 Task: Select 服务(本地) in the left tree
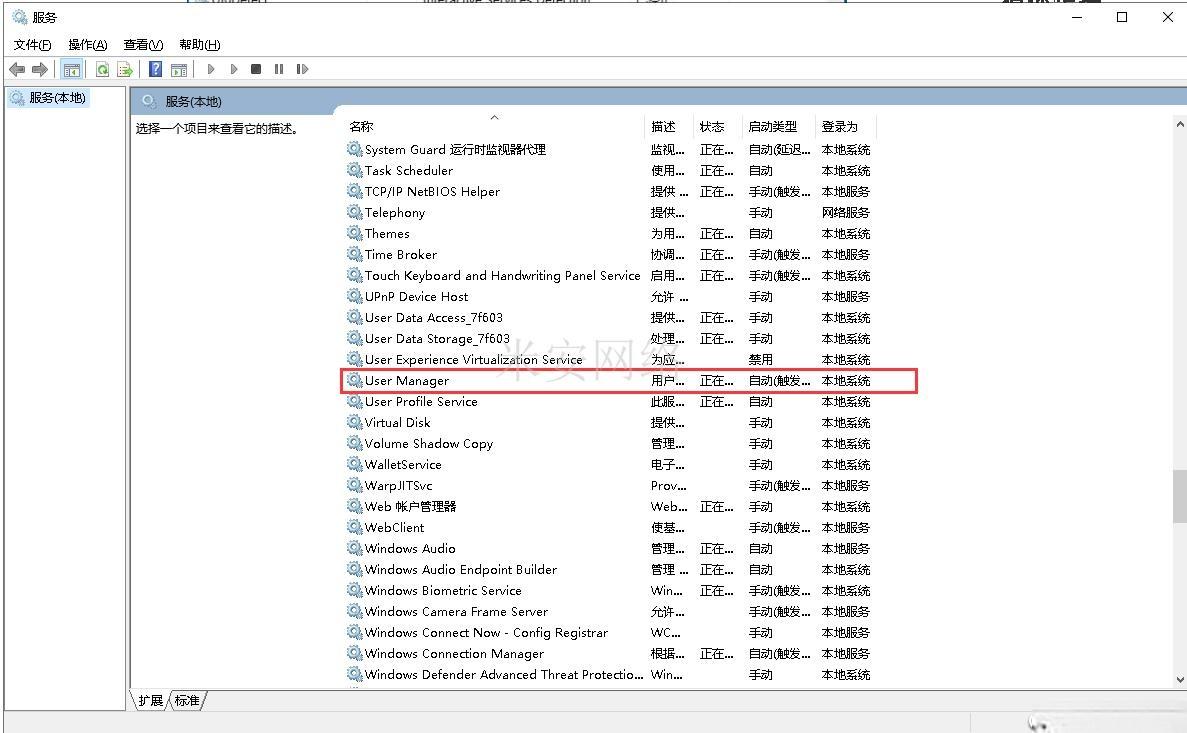pos(57,98)
